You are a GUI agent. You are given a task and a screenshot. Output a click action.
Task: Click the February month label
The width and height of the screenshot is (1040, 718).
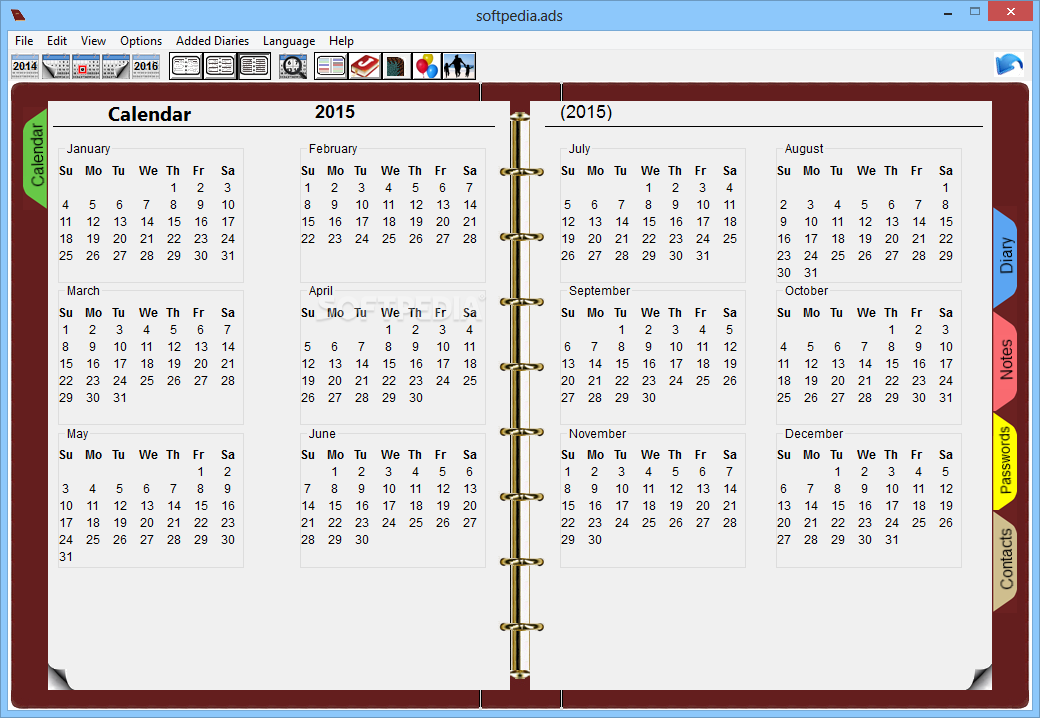(x=333, y=149)
